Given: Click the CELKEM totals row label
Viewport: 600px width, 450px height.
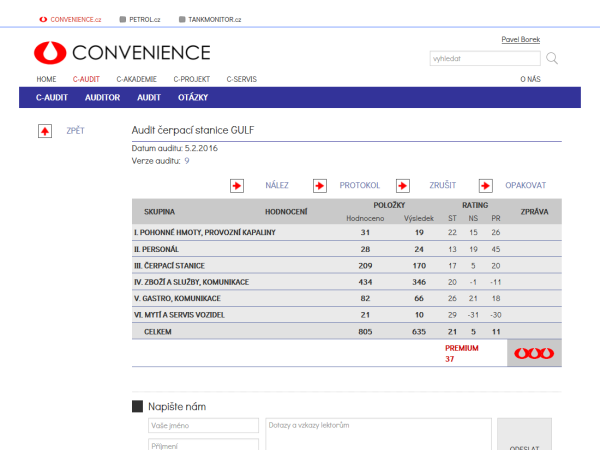Looking at the screenshot, I should [158, 332].
